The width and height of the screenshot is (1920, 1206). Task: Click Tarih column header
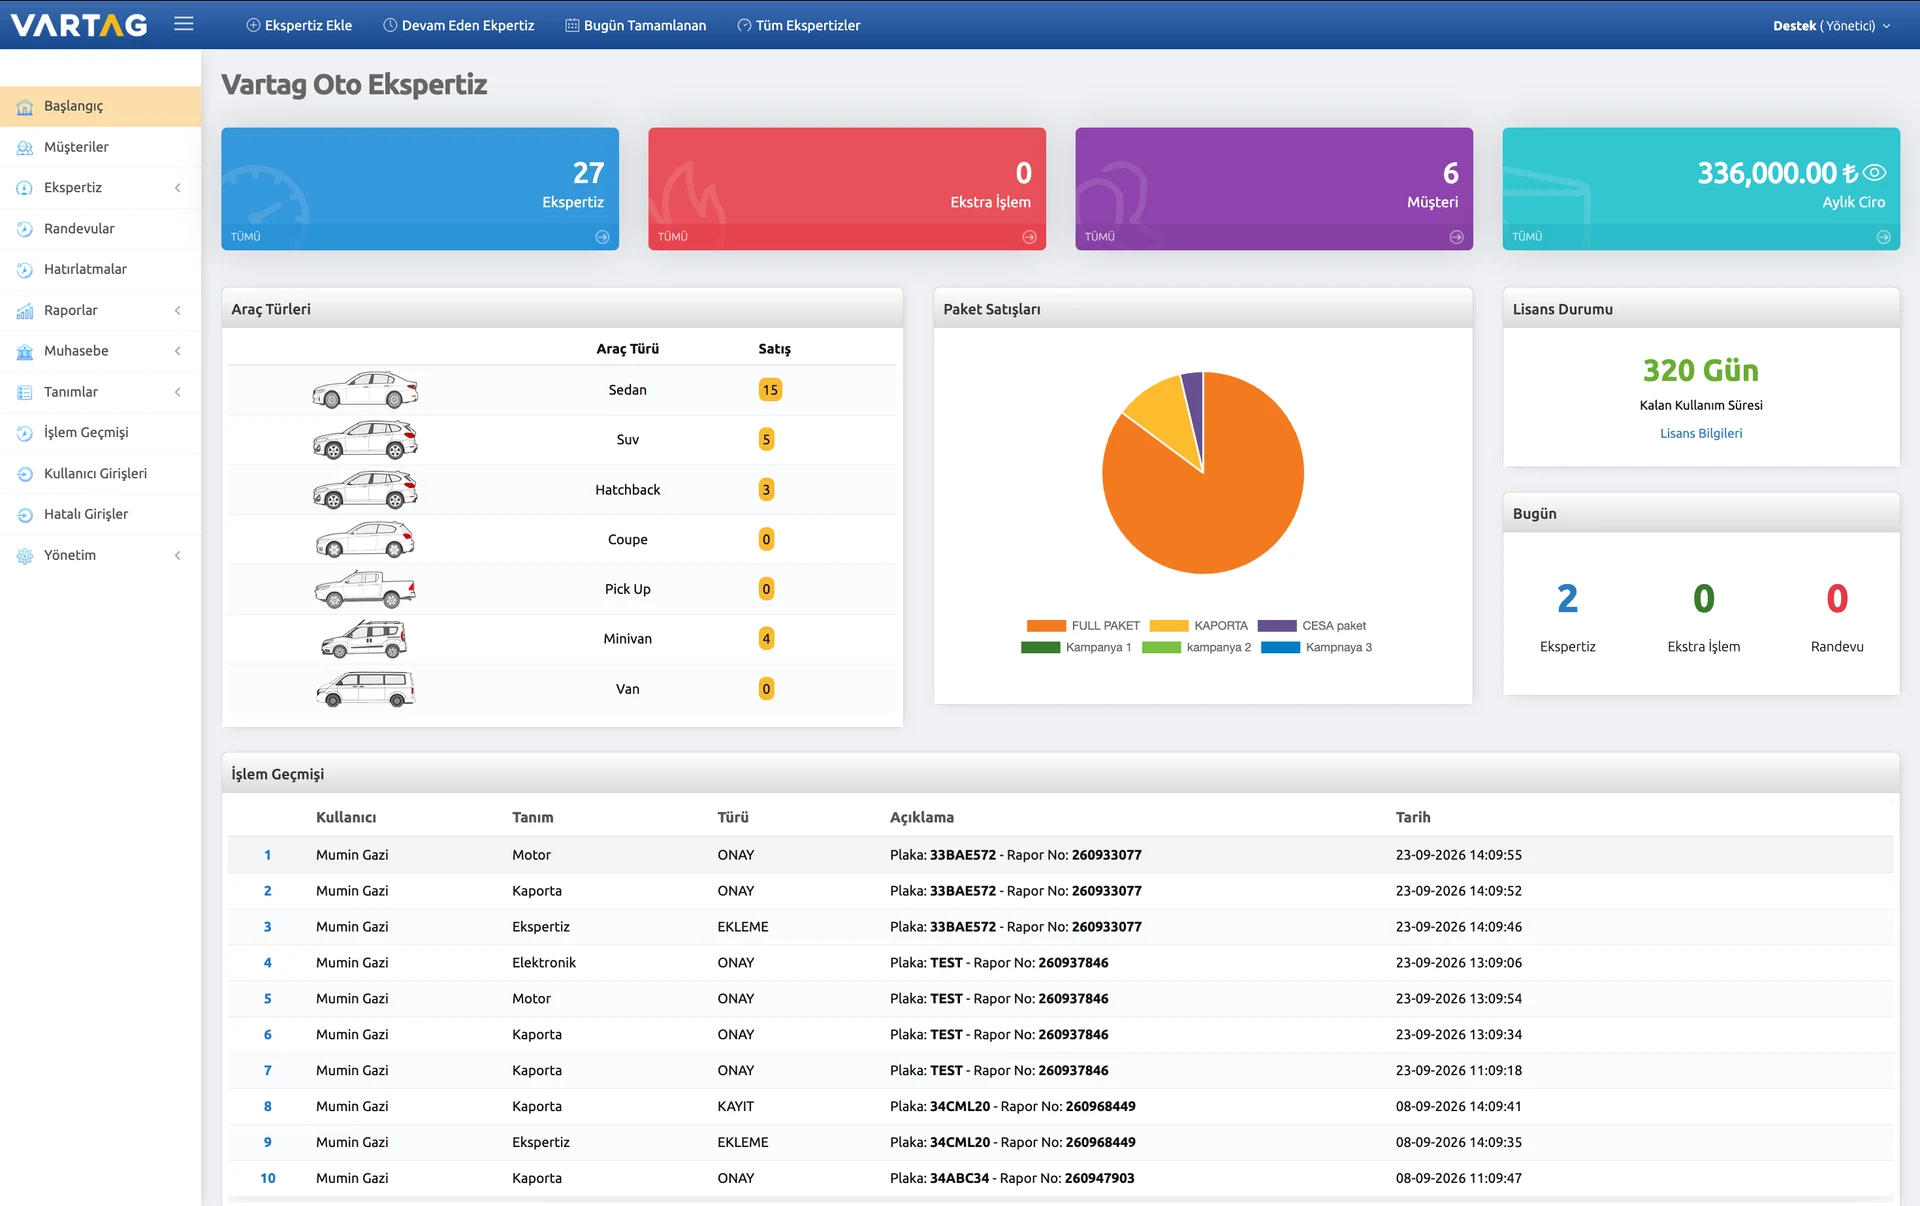tap(1413, 817)
